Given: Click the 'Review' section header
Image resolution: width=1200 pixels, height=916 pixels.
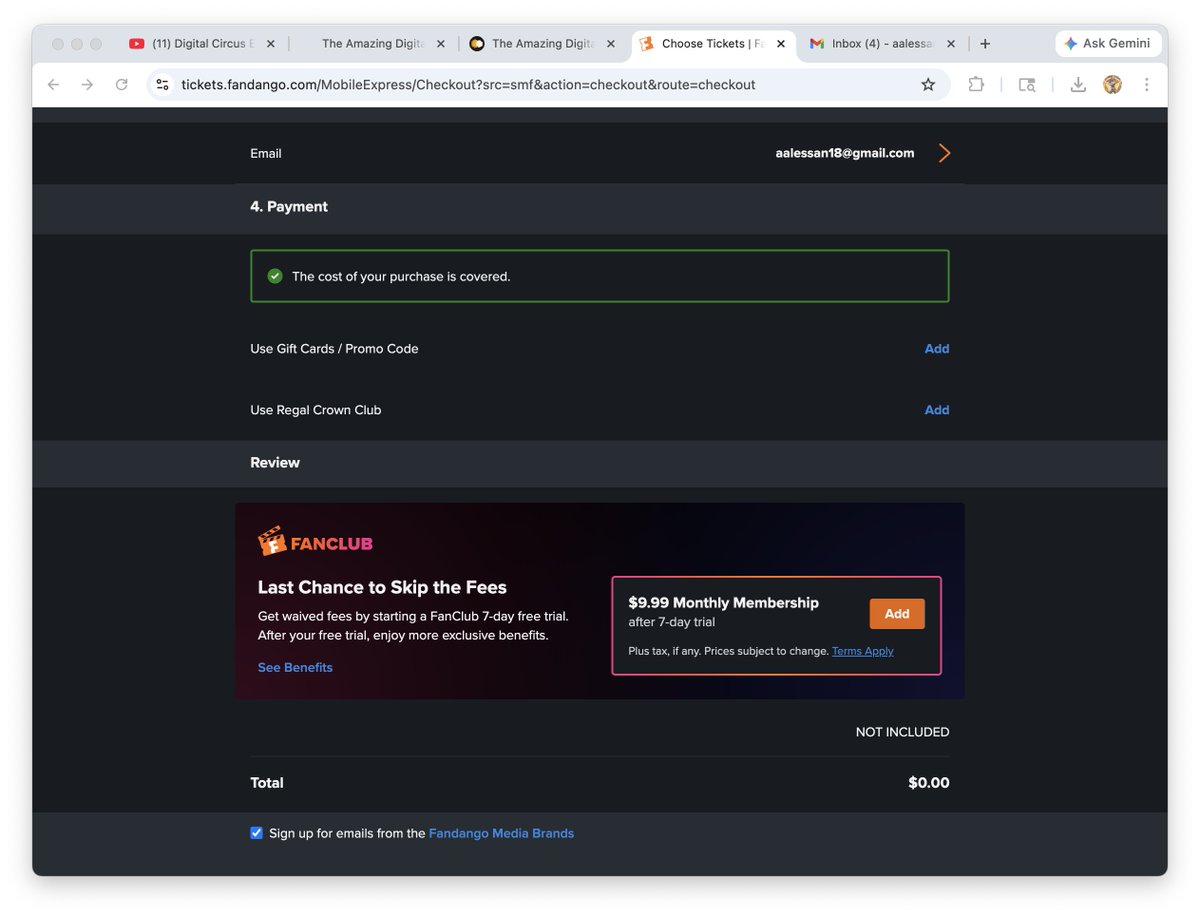Looking at the screenshot, I should [x=275, y=462].
